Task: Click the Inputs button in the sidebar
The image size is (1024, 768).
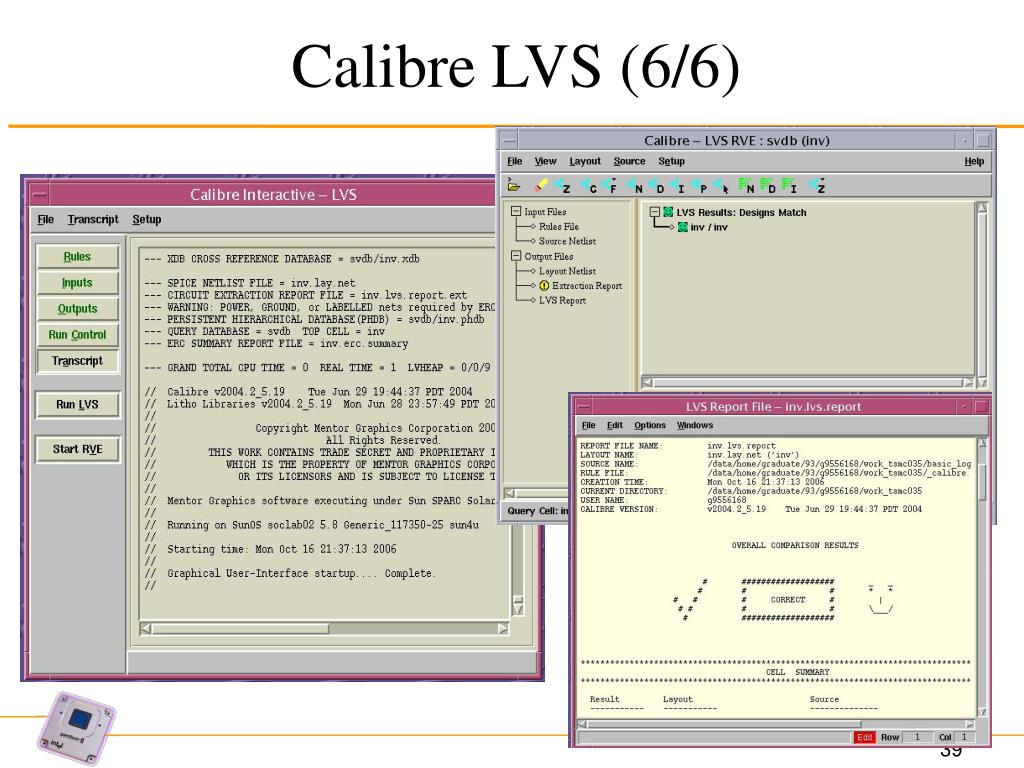Action: tap(78, 283)
